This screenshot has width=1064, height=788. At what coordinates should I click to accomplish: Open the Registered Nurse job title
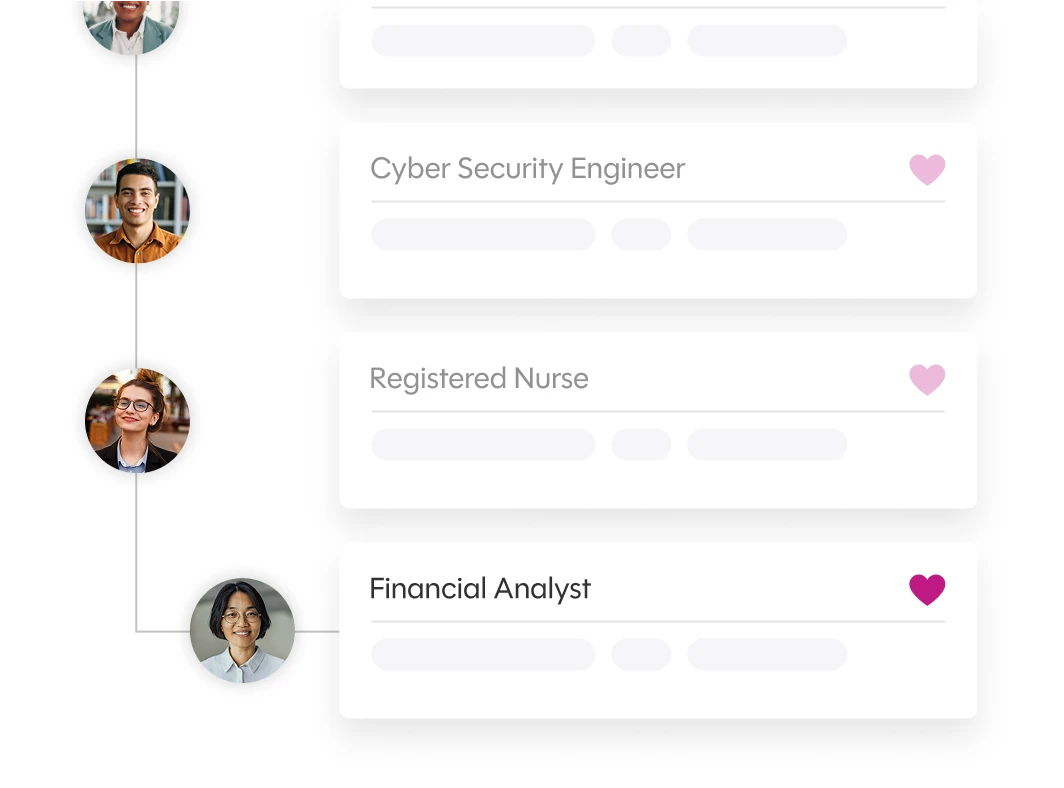pyautogui.click(x=479, y=379)
